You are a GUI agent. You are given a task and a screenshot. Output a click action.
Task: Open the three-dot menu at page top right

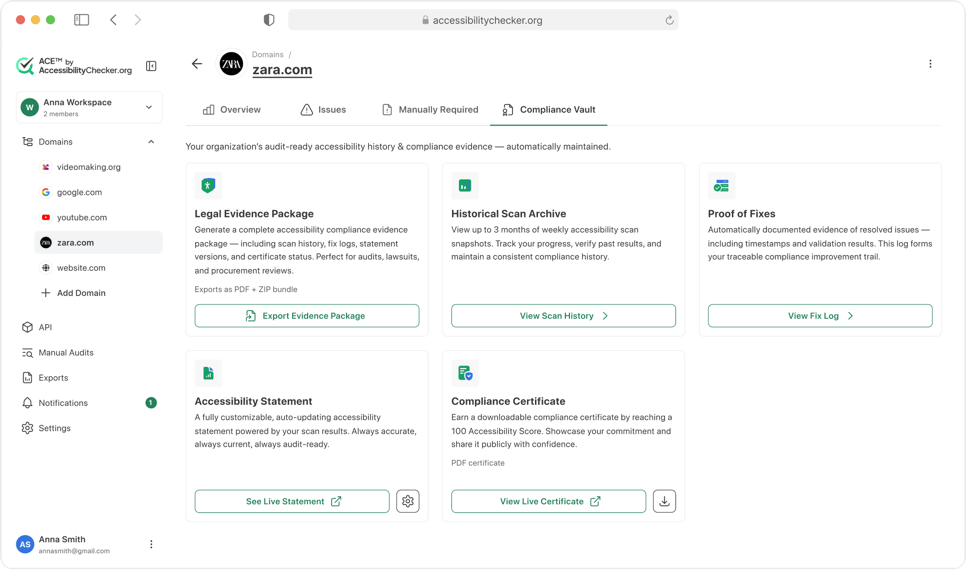[x=930, y=63]
